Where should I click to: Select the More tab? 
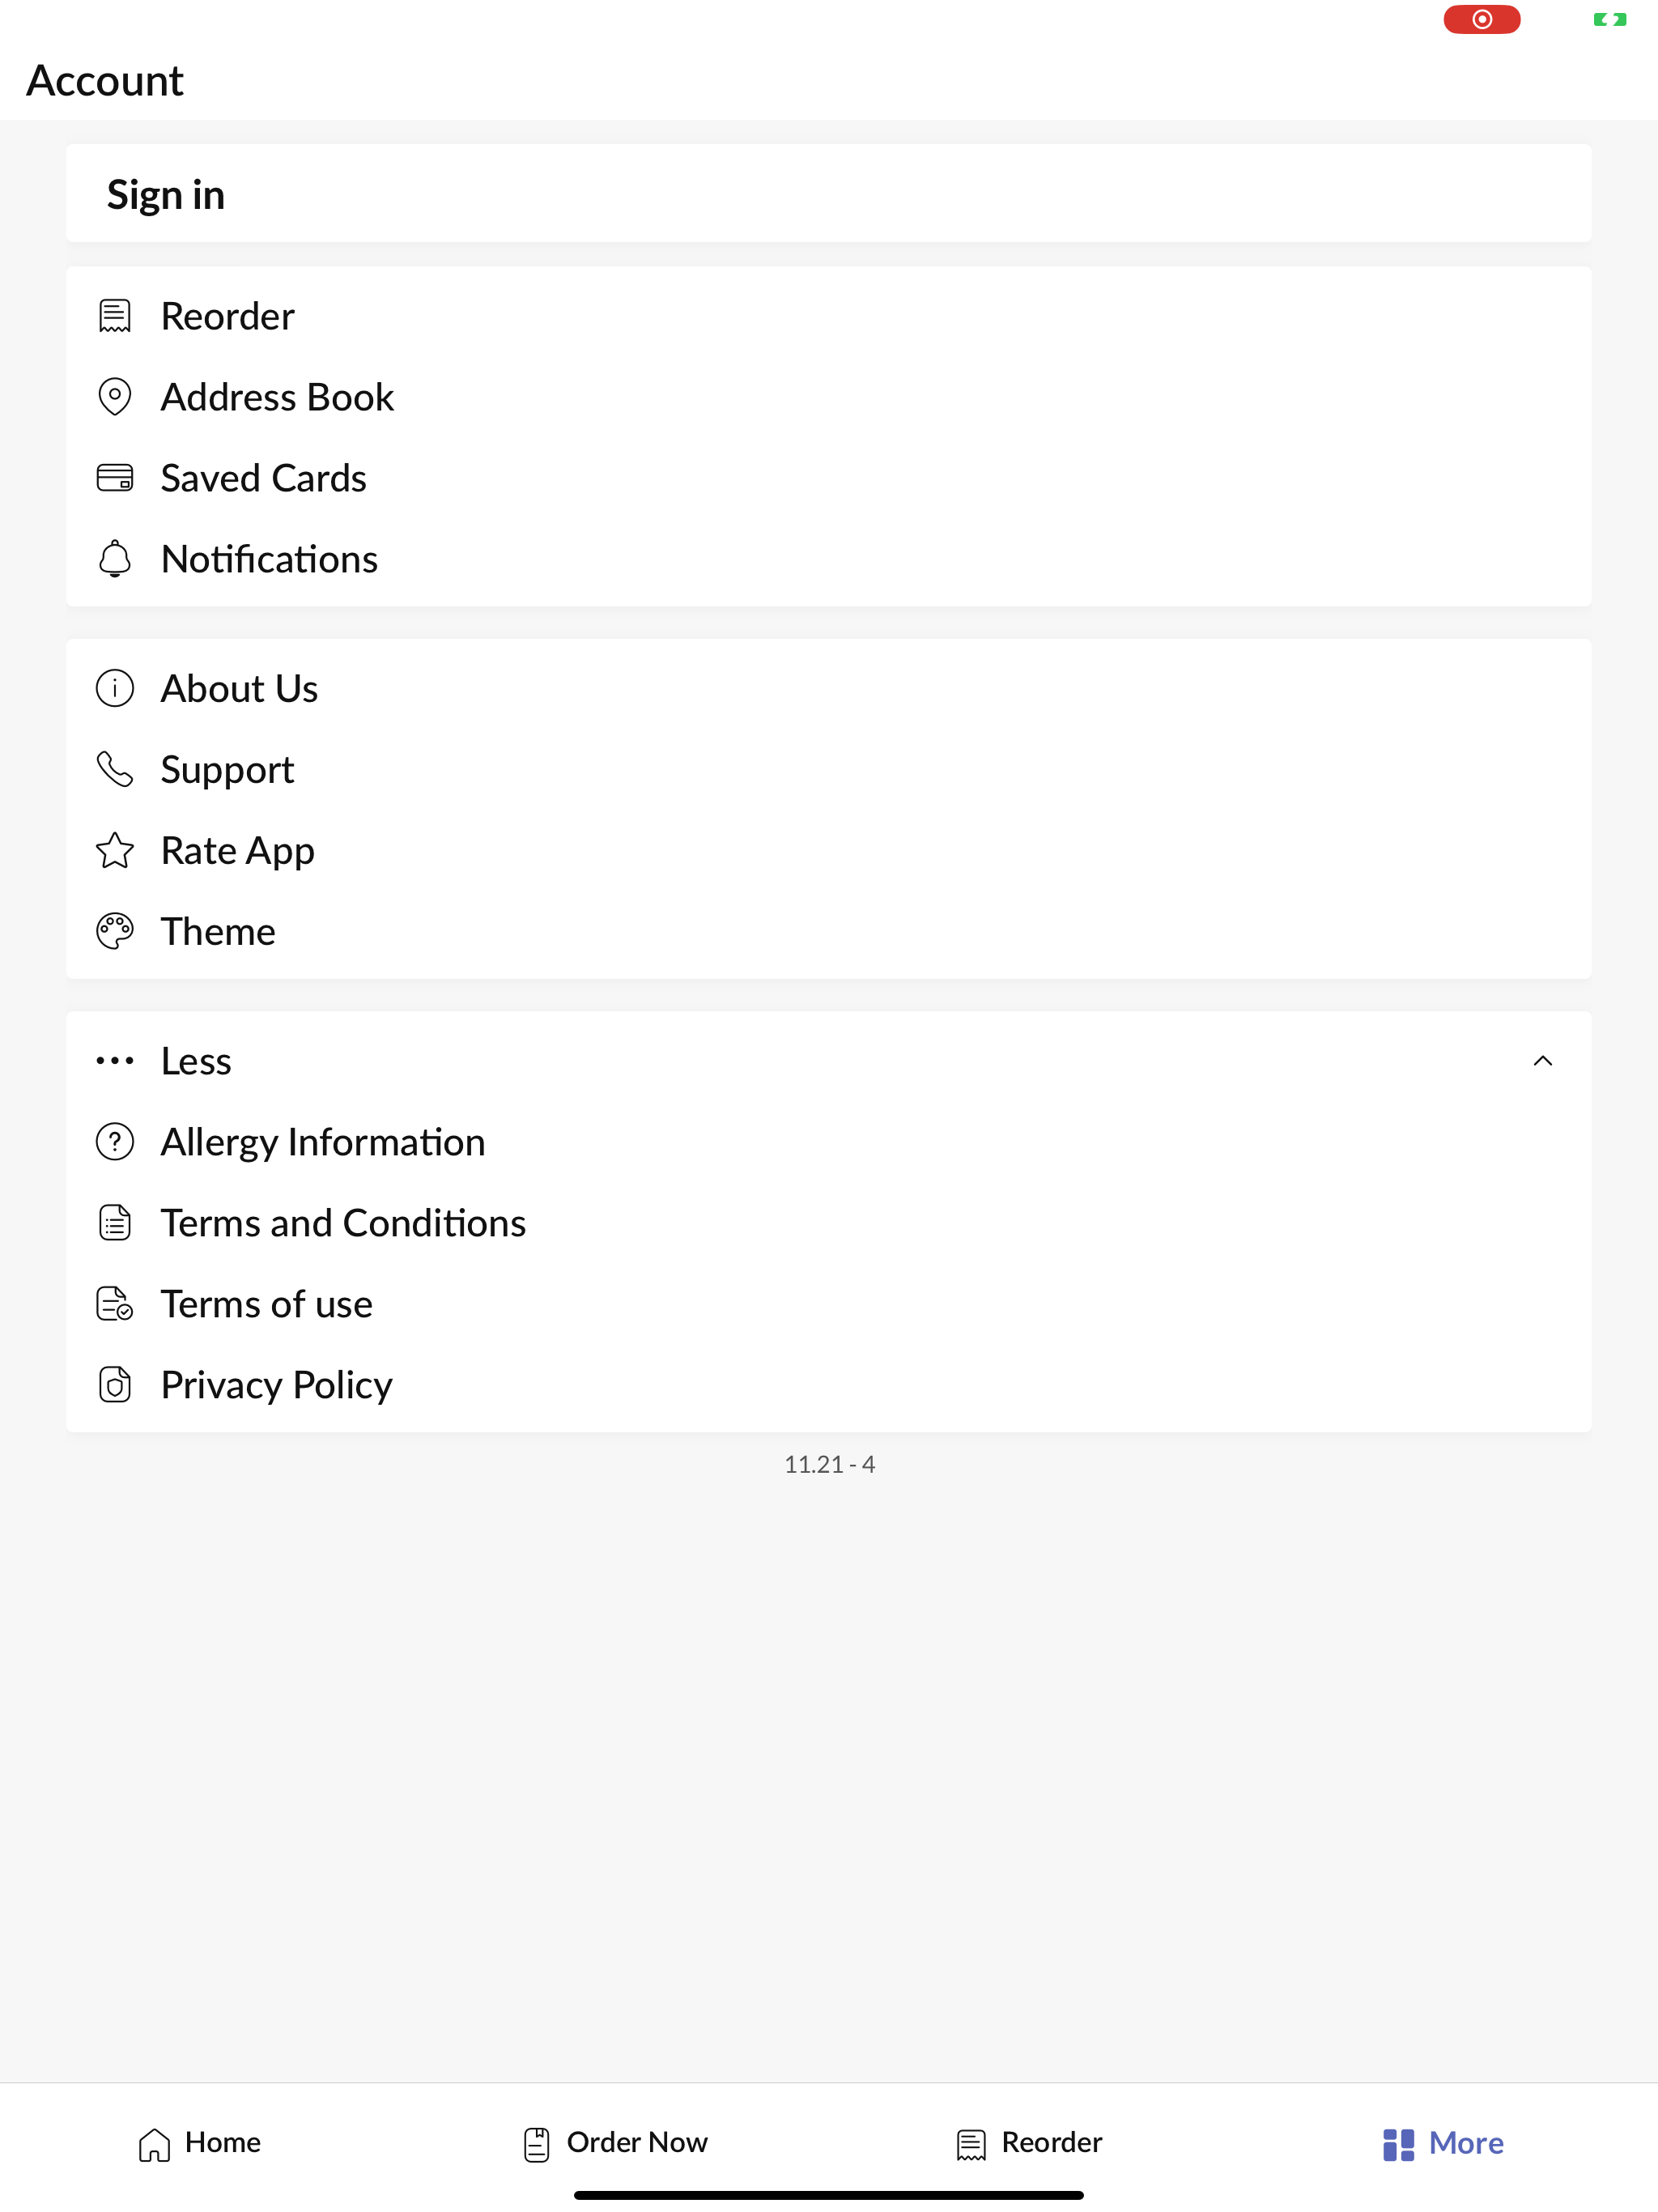point(1443,2143)
